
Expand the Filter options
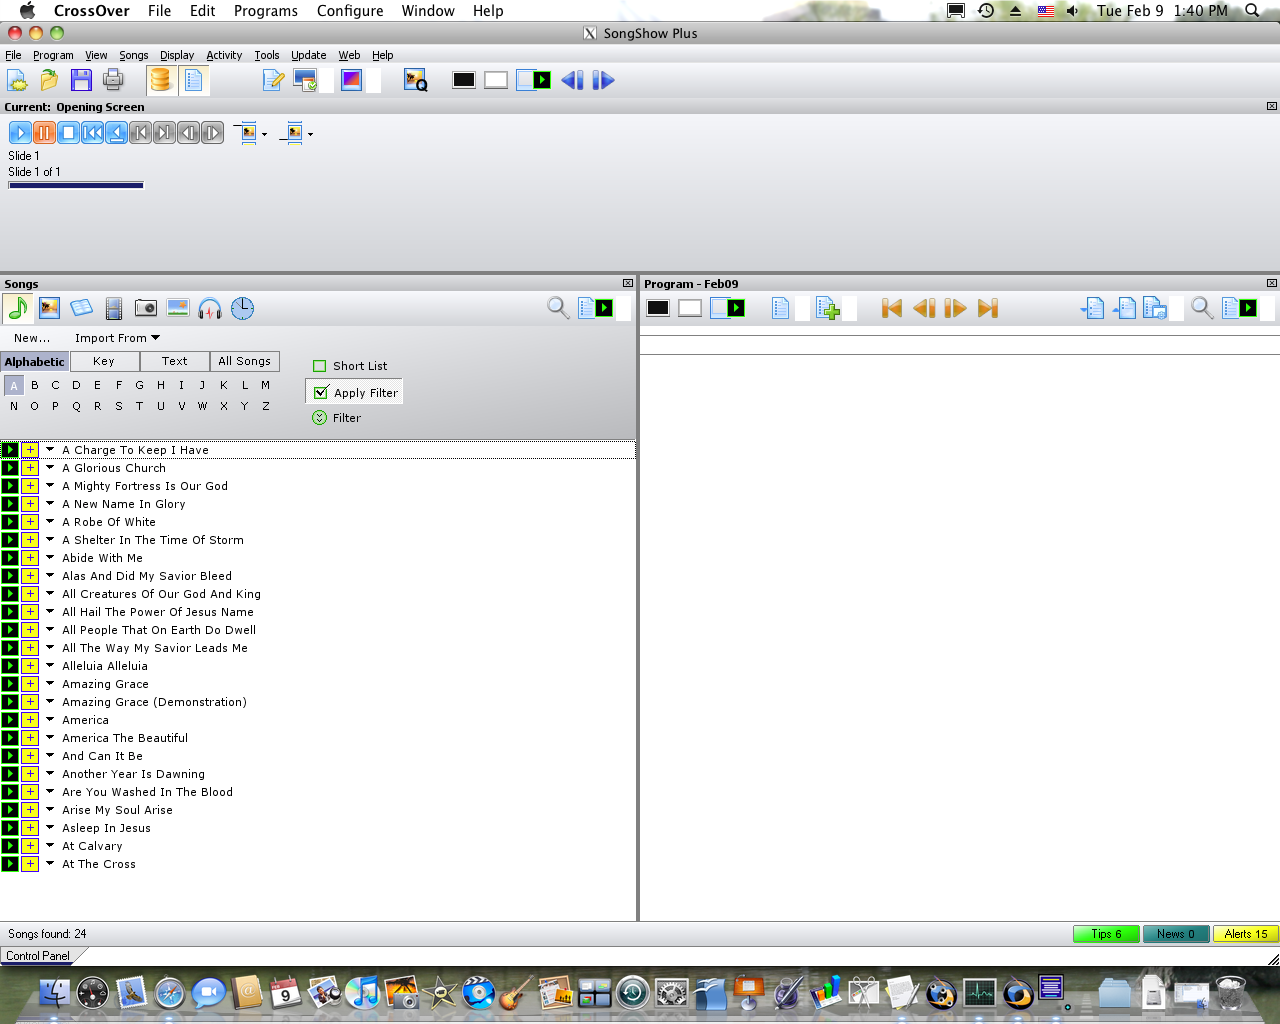click(318, 417)
